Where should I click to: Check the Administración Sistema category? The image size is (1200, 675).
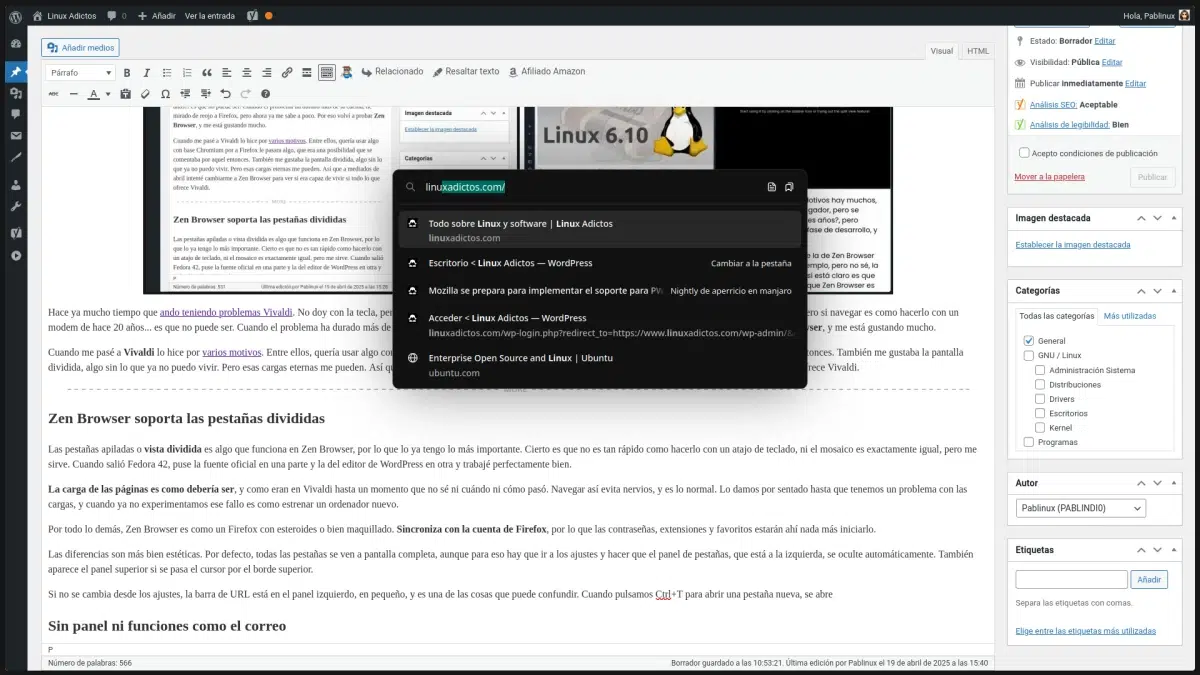pyautogui.click(x=1041, y=370)
